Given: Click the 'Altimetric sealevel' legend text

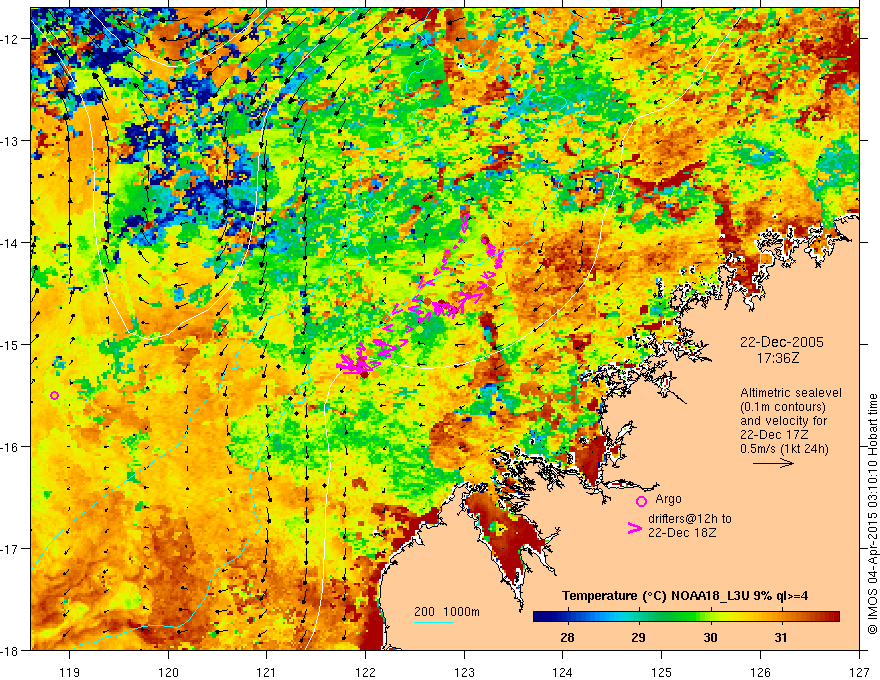Looking at the screenshot, I should (x=791, y=393).
